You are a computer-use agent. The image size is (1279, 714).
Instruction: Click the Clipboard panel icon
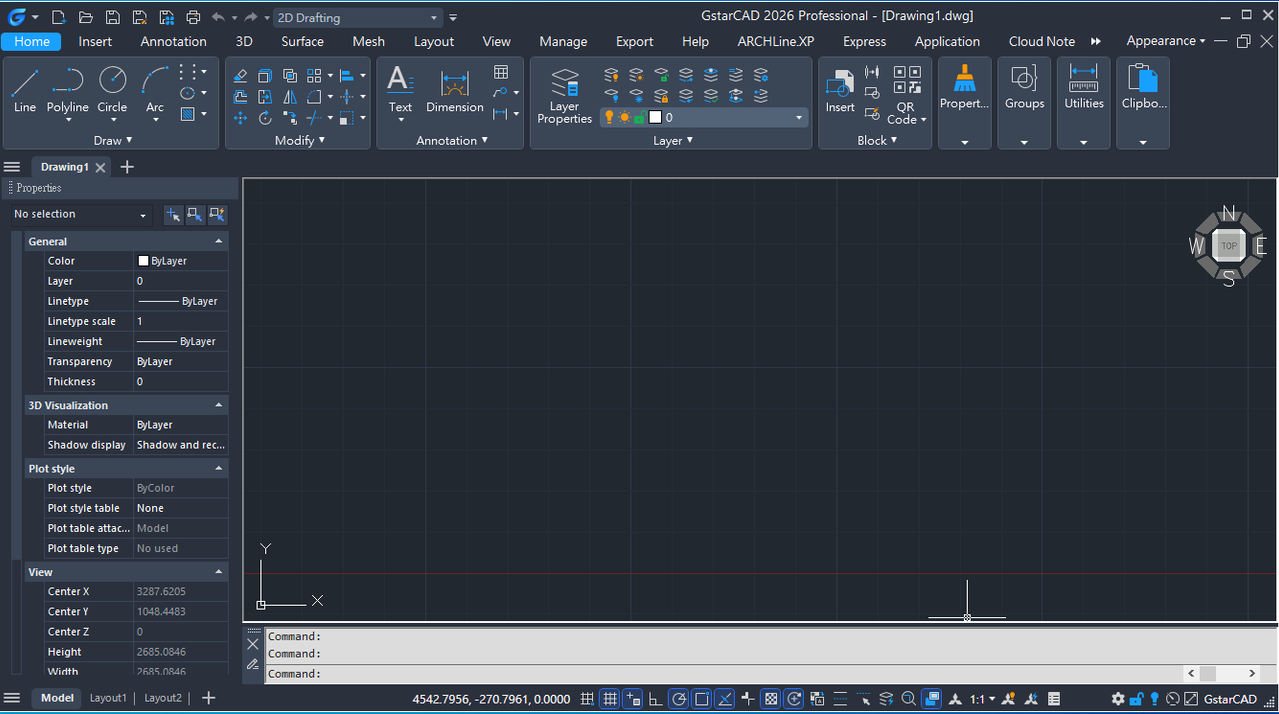[x=1142, y=88]
